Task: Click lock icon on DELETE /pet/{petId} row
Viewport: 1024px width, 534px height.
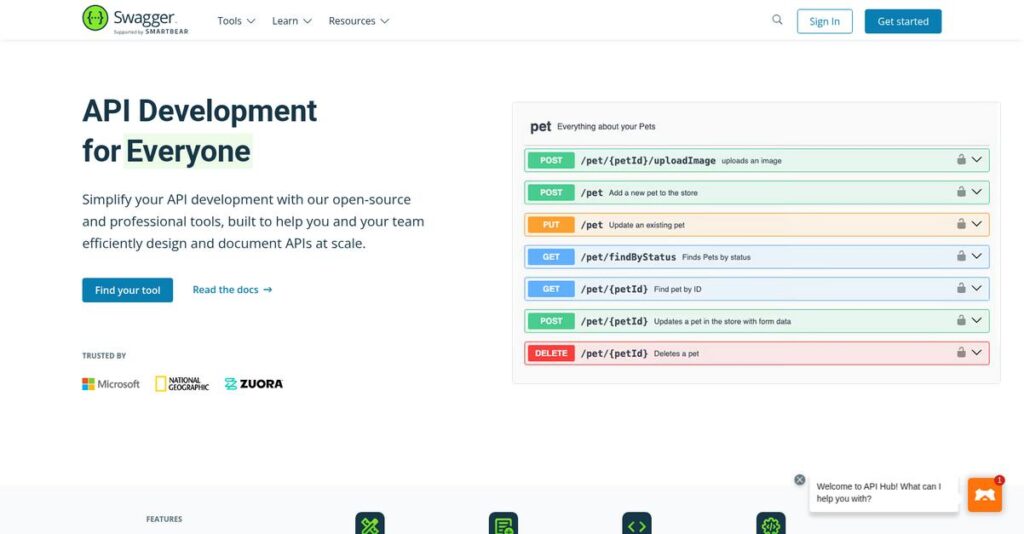Action: pyautogui.click(x=961, y=352)
